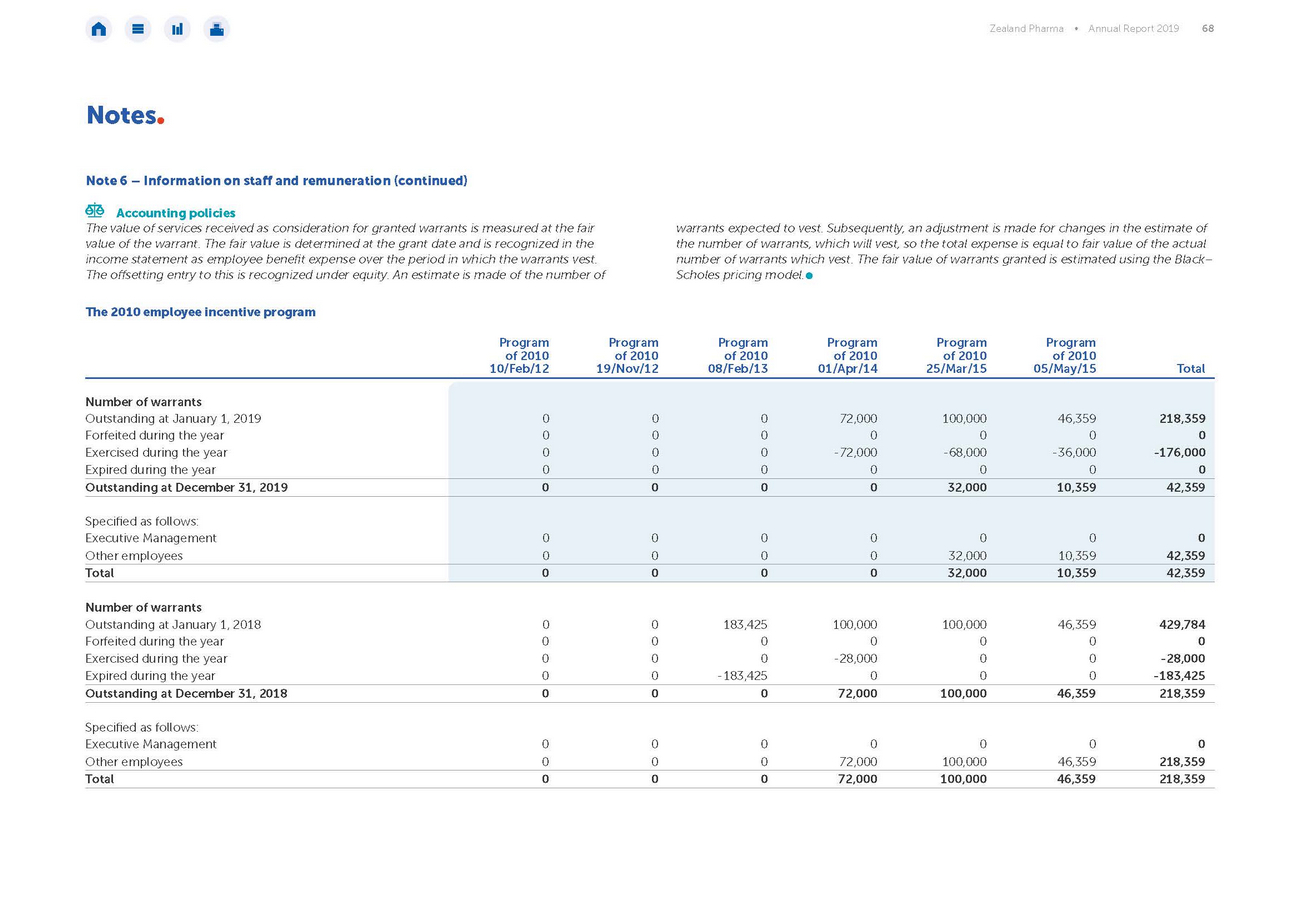The height and width of the screenshot is (919, 1300).
Task: Click the 'Accounting policies' subheading
Action: (x=176, y=213)
